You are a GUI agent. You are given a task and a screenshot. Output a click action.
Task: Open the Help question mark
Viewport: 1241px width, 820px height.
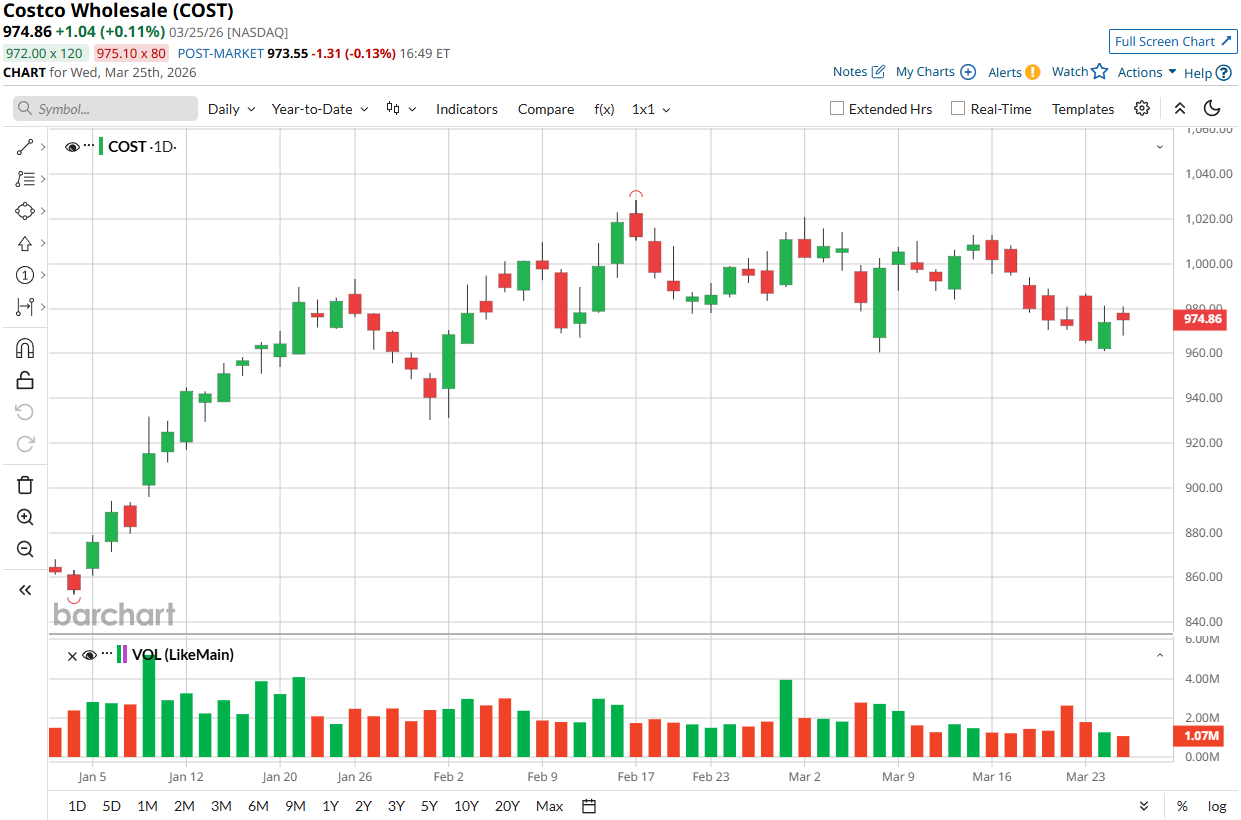coord(1206,72)
